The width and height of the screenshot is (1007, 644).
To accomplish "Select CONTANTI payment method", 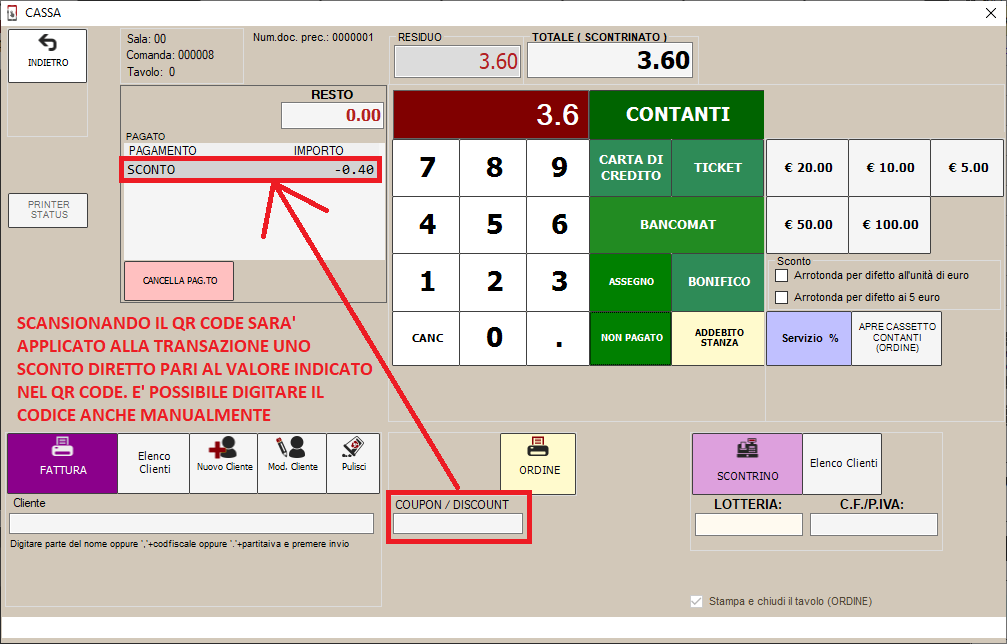I will pyautogui.click(x=676, y=115).
